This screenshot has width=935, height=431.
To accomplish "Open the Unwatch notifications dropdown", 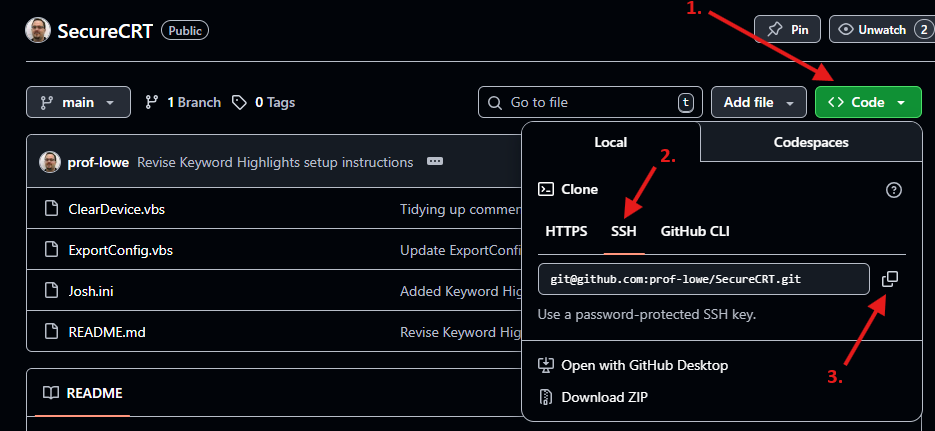I will [882, 29].
